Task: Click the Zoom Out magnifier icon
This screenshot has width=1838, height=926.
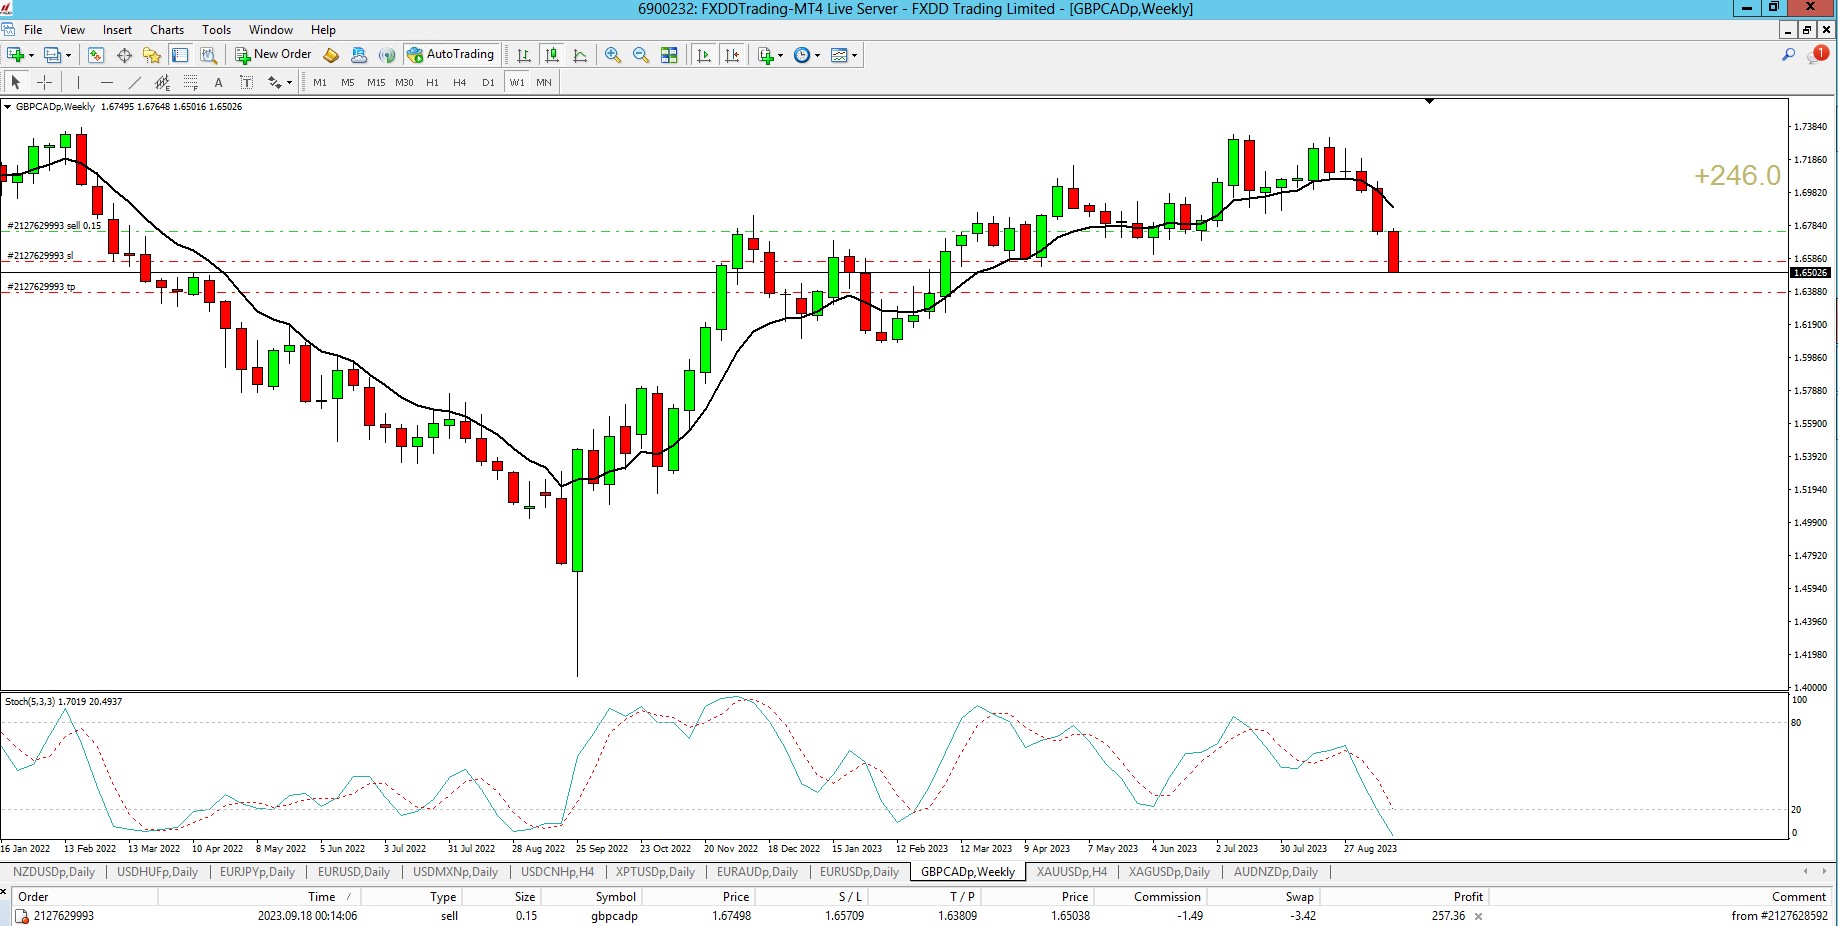Action: pyautogui.click(x=641, y=55)
